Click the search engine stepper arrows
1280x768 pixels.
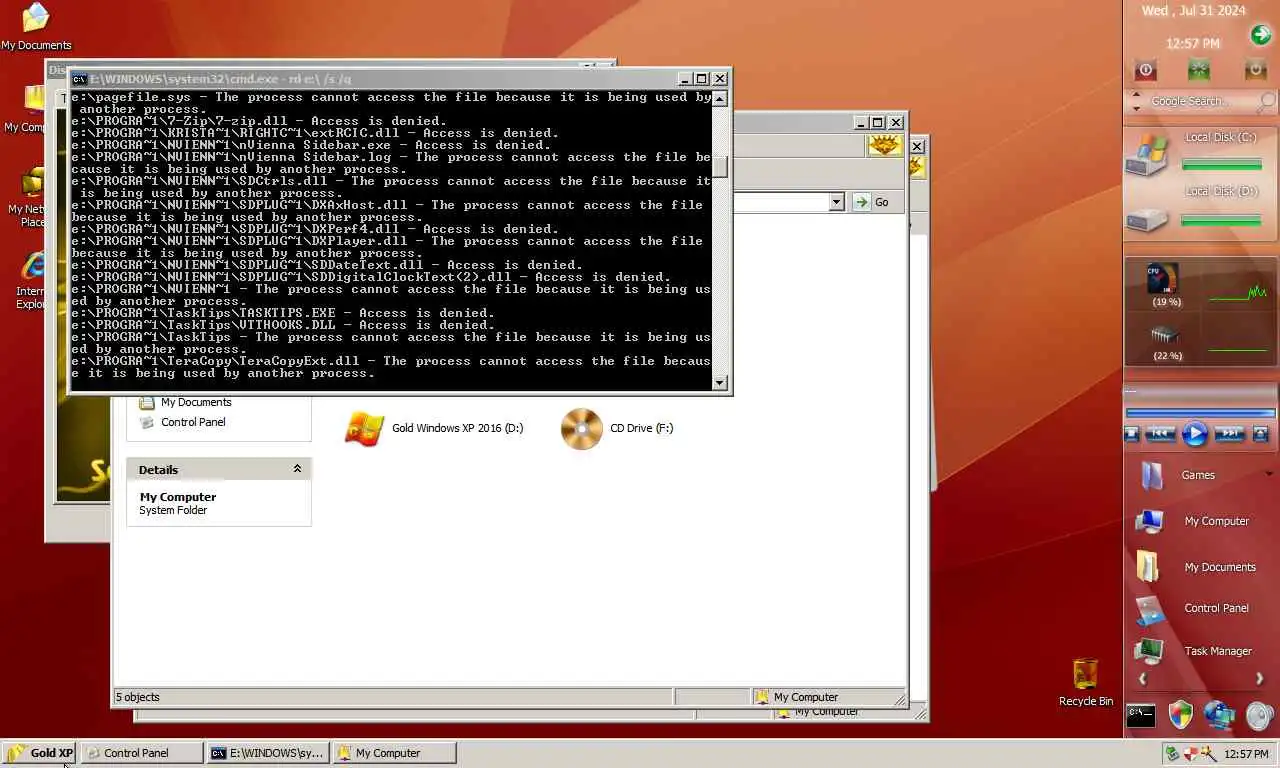[1135, 101]
